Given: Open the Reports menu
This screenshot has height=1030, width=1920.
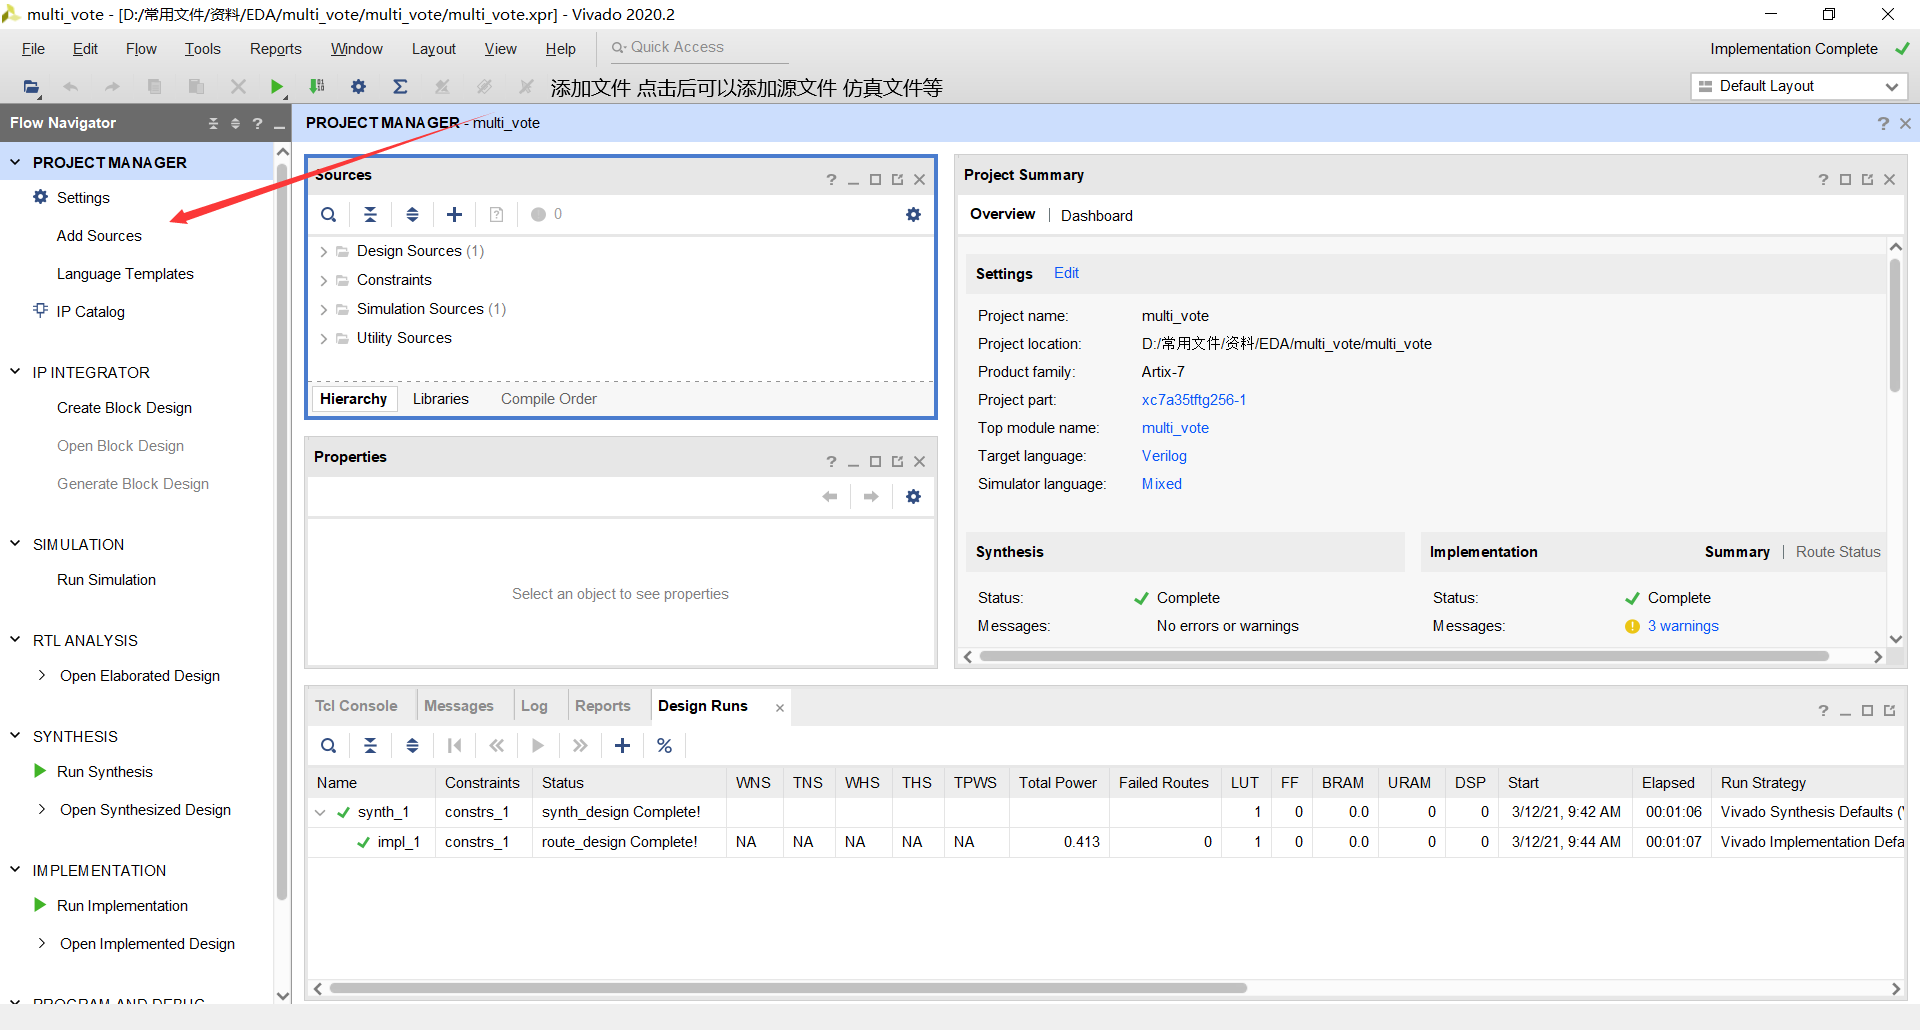Looking at the screenshot, I should click(275, 49).
